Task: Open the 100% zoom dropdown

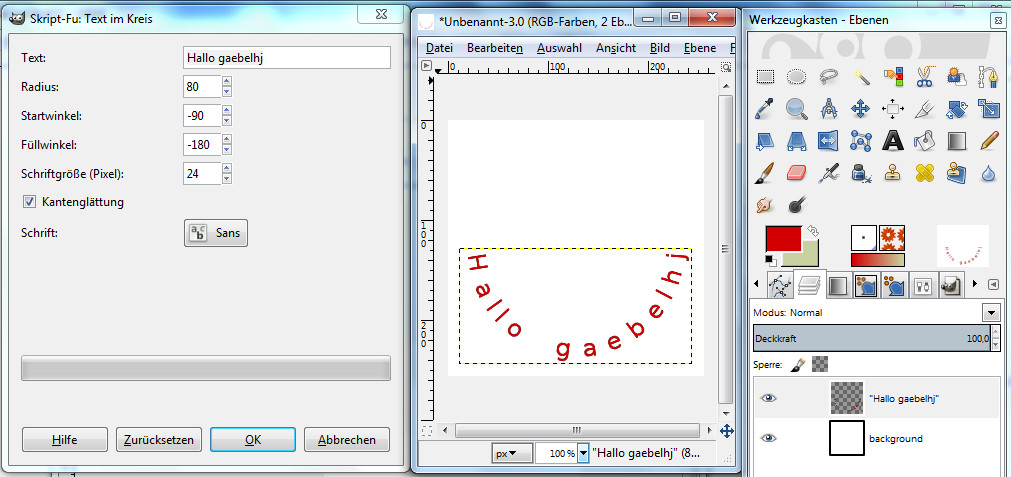Action: click(583, 454)
